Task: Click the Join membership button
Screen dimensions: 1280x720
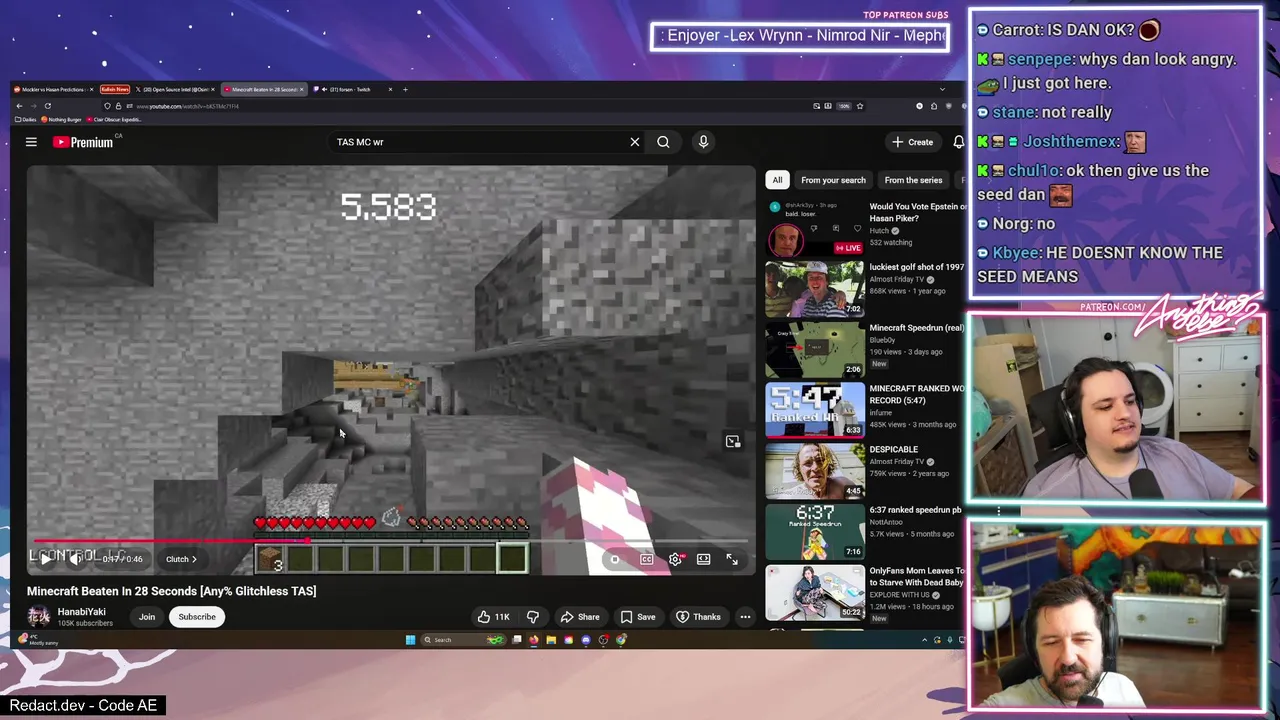Action: coord(147,617)
